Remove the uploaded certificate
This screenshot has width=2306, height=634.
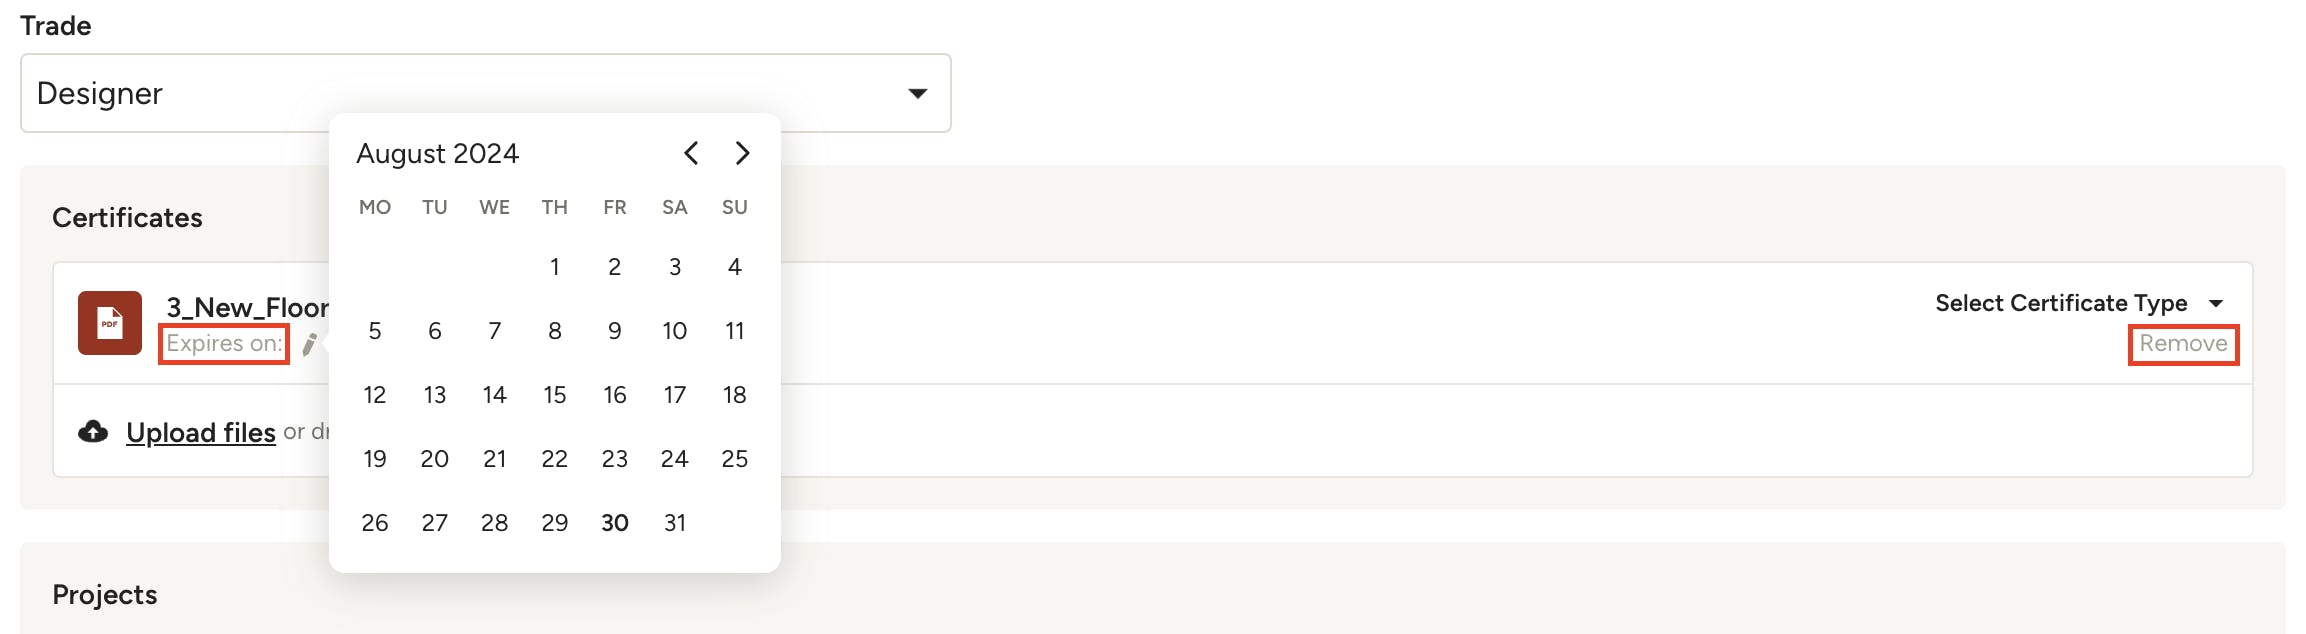[x=2183, y=344]
